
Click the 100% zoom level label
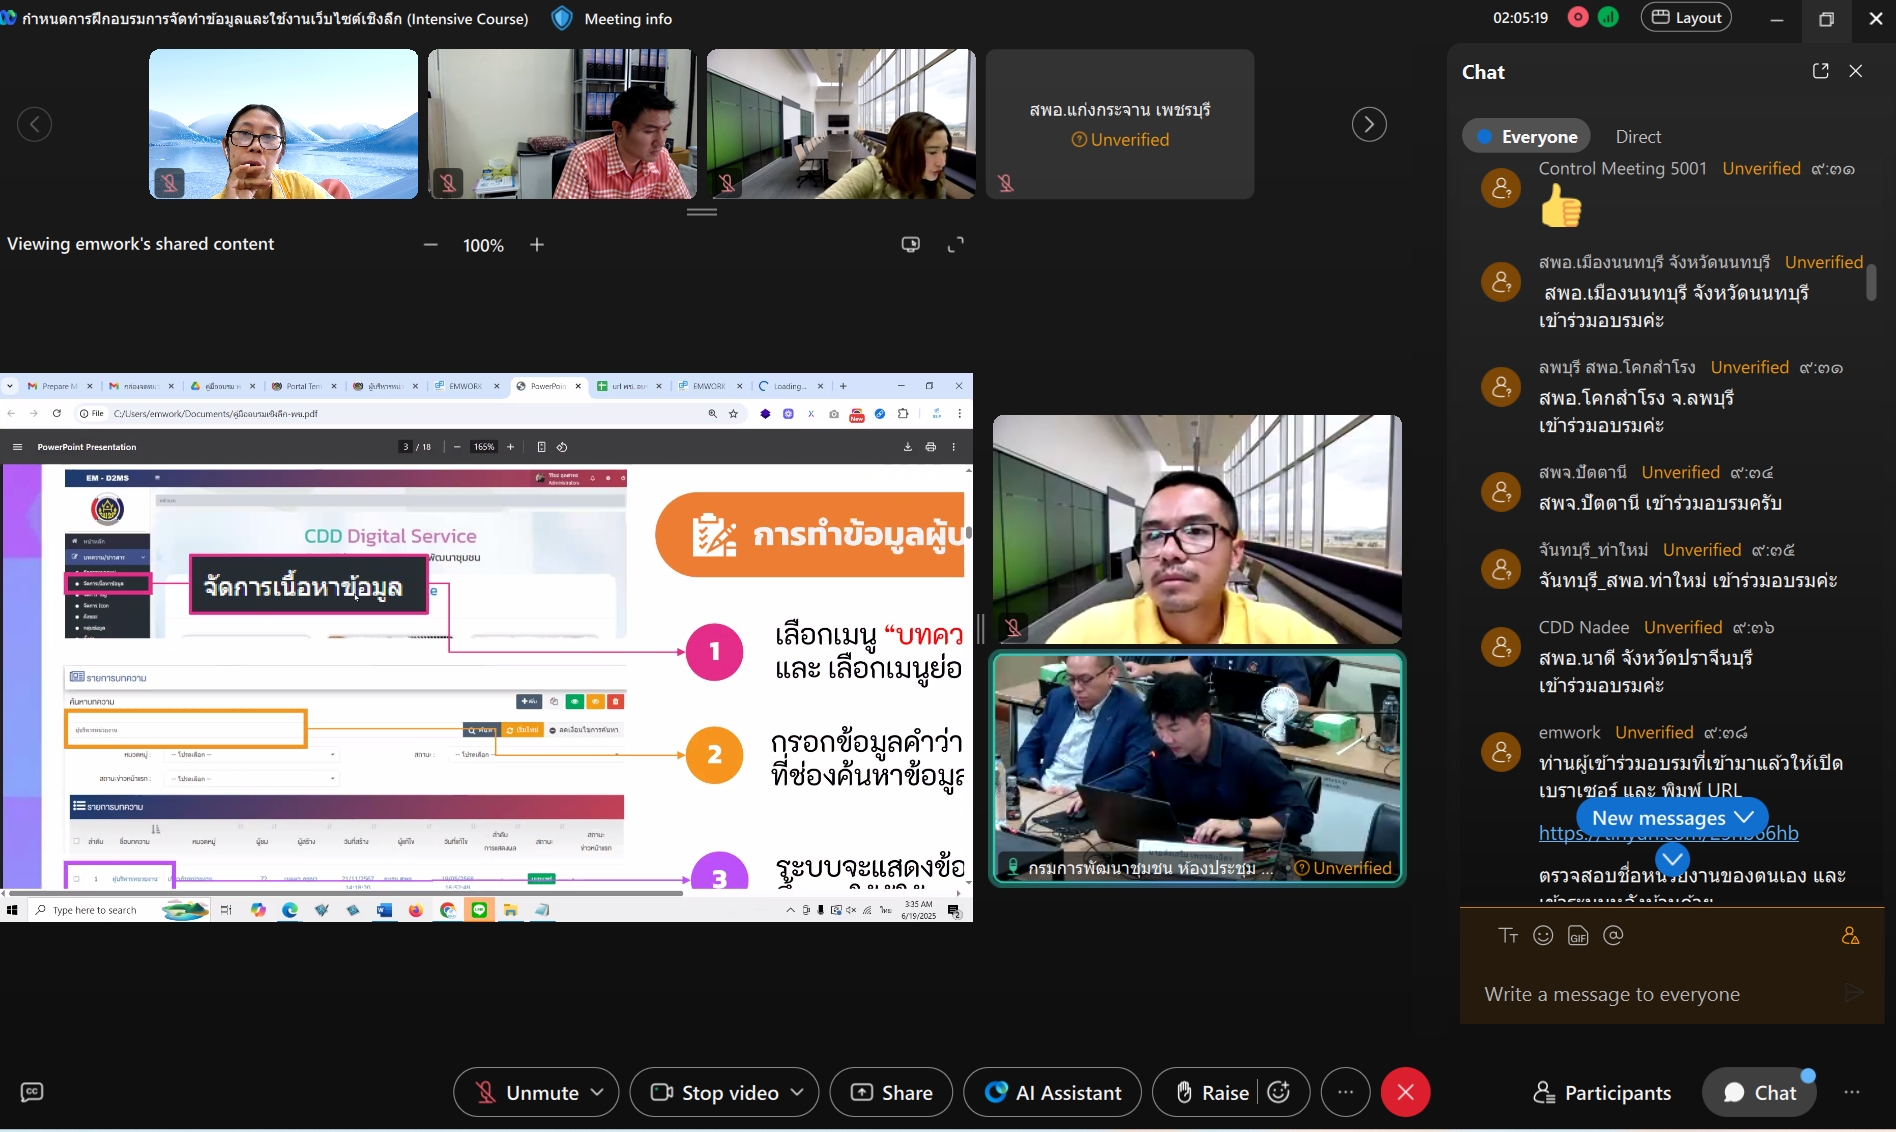(x=483, y=245)
